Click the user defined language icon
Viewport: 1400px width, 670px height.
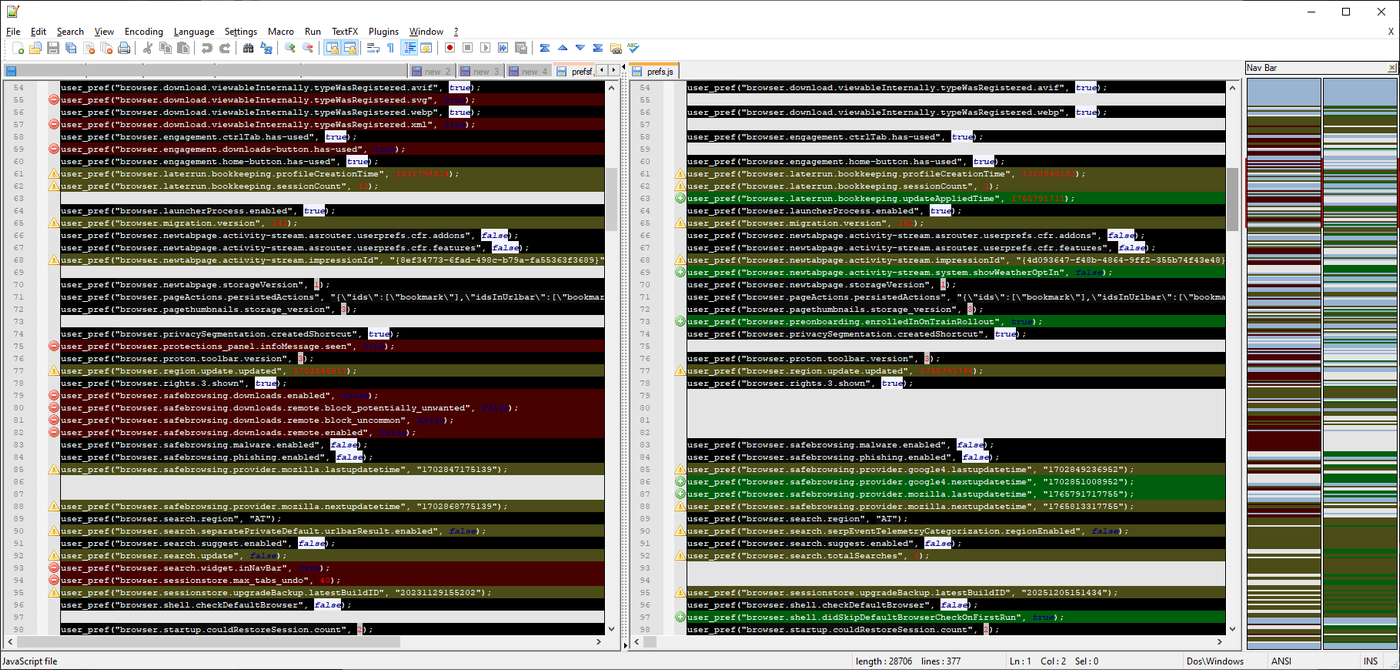[426, 48]
